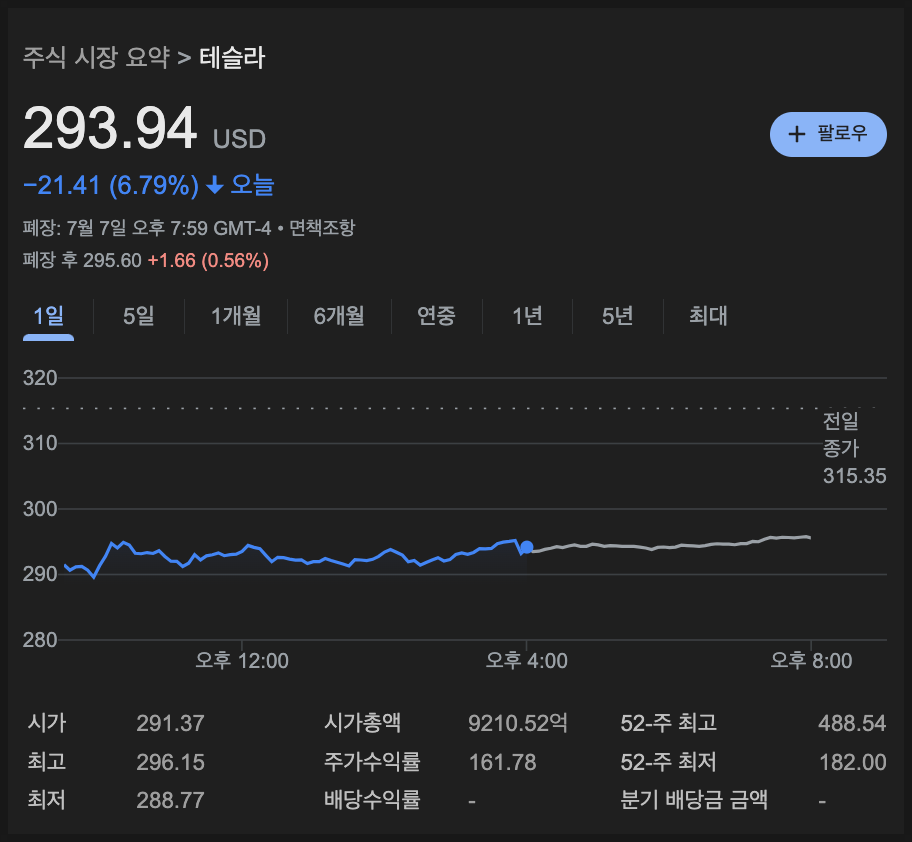Select the 1일 chart range tab
912x842 pixels.
coord(48,316)
